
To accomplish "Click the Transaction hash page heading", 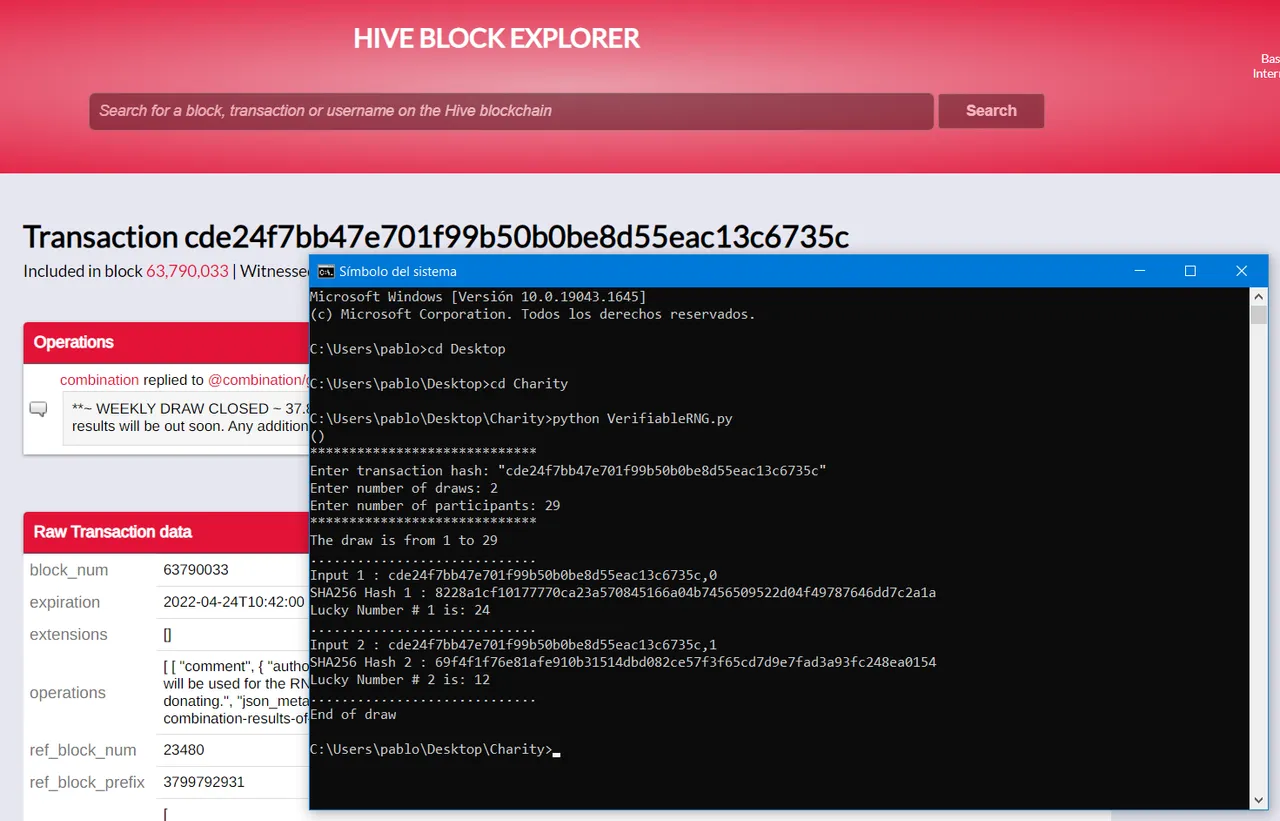I will click(436, 237).
